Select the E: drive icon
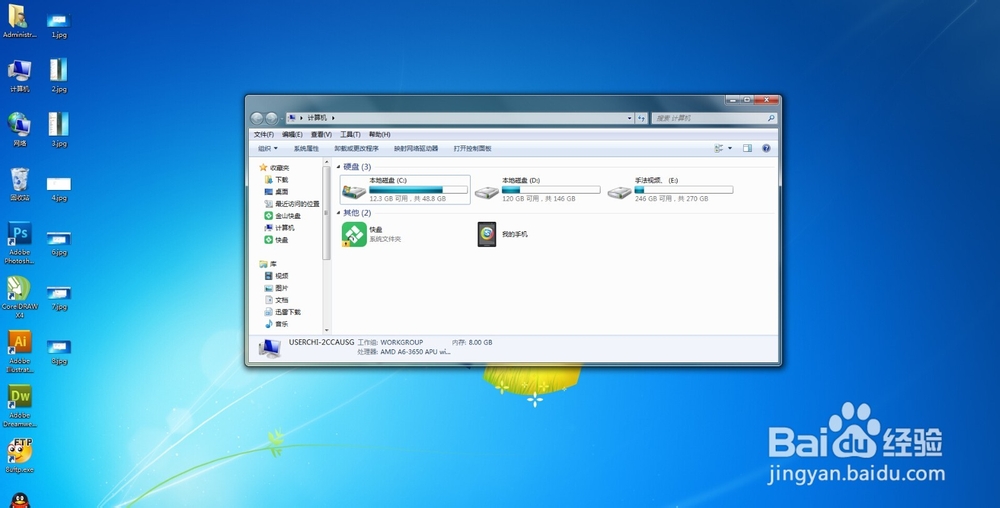Screen dimensions: 1000x508 coord(619,192)
